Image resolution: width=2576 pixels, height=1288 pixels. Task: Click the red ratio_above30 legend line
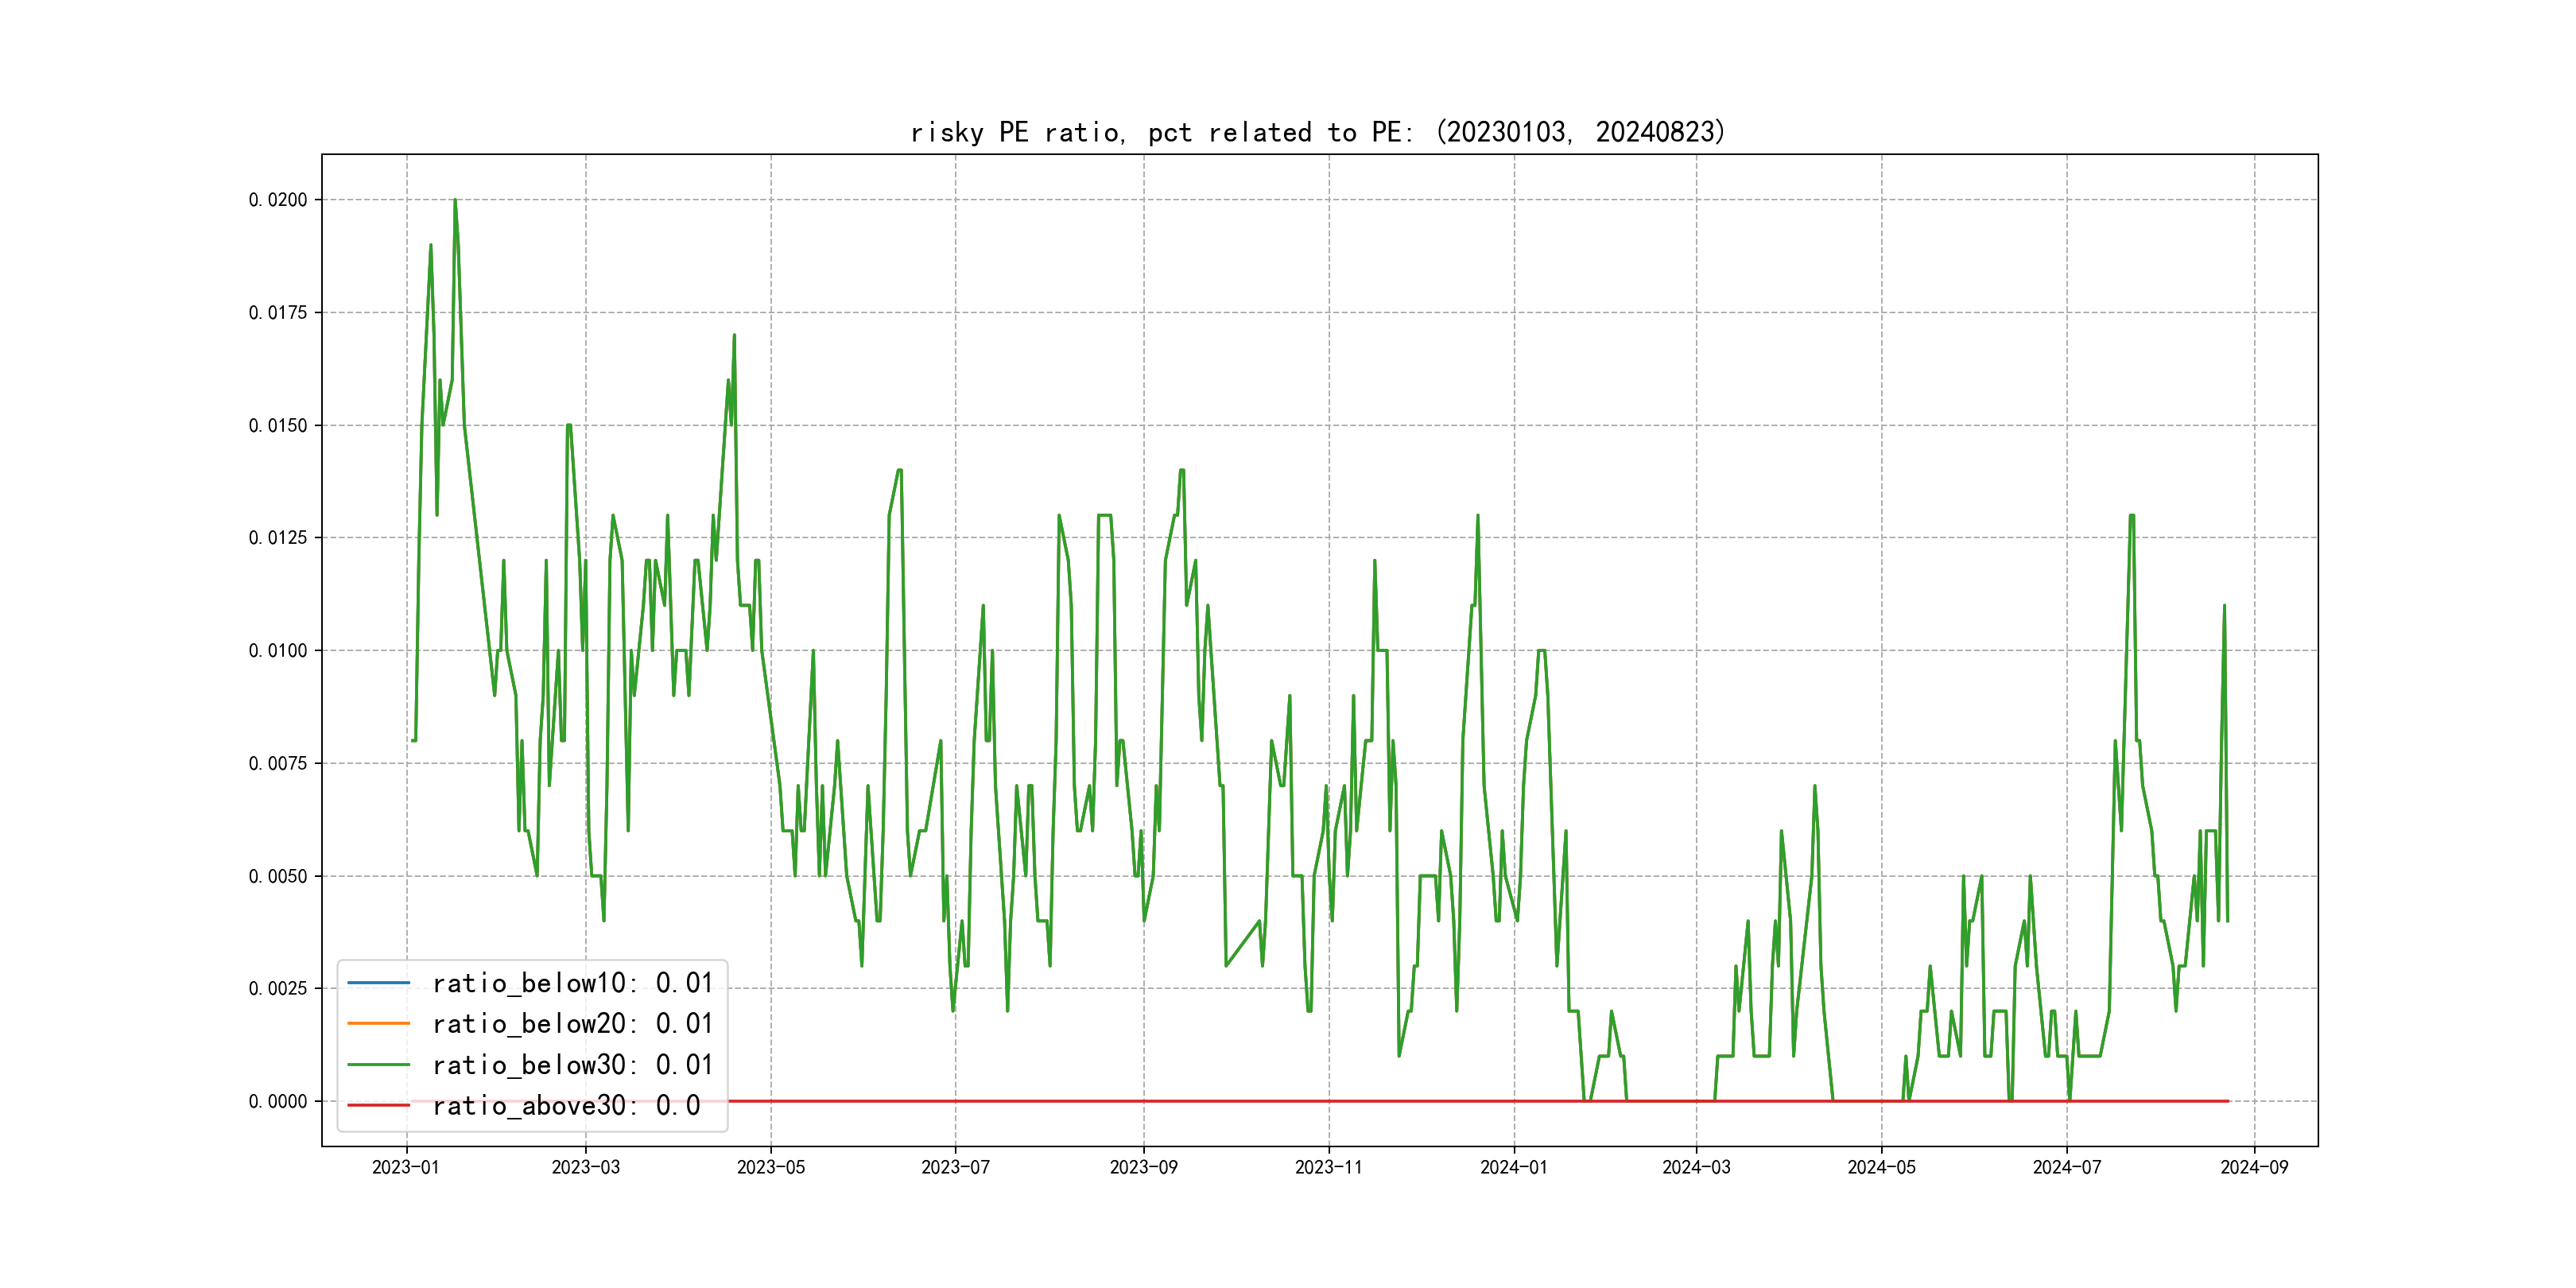(378, 1105)
